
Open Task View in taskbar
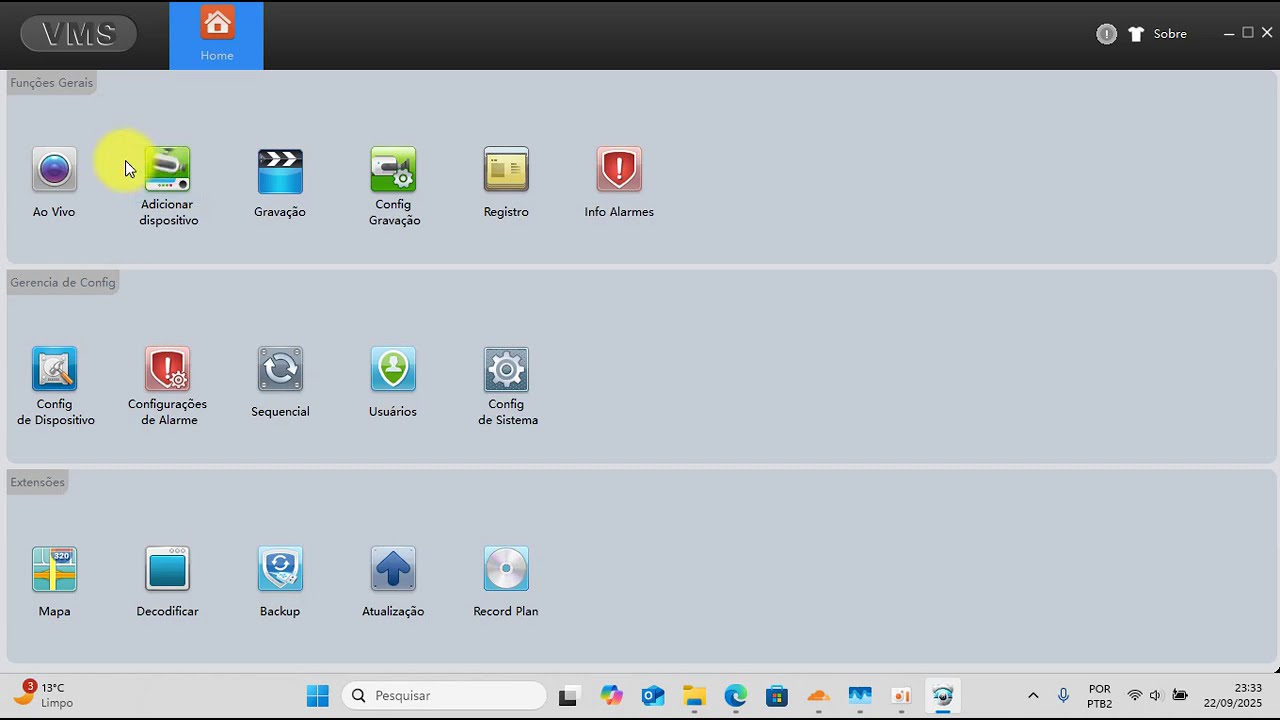568,696
